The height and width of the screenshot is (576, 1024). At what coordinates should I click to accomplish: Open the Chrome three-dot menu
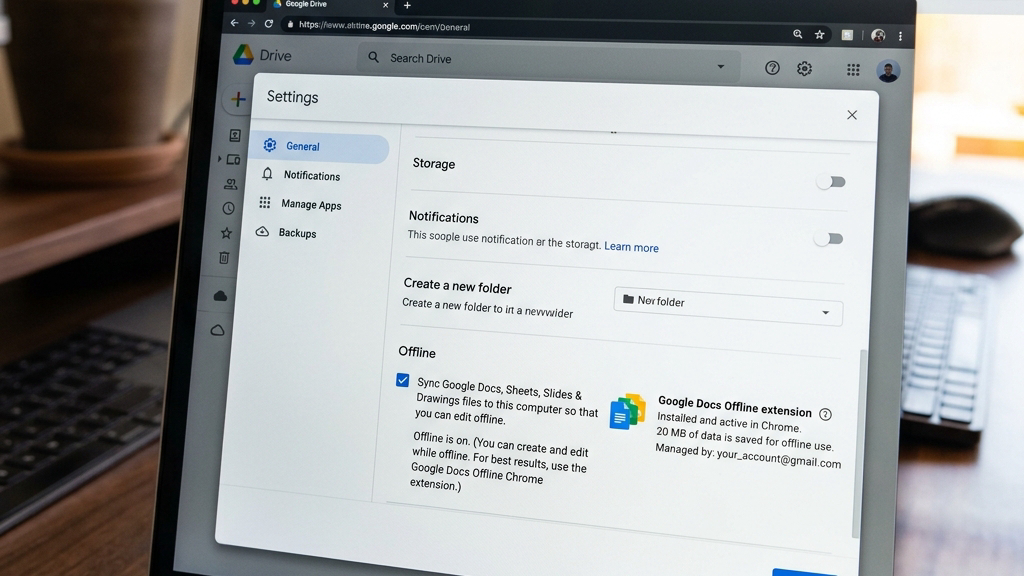click(900, 36)
